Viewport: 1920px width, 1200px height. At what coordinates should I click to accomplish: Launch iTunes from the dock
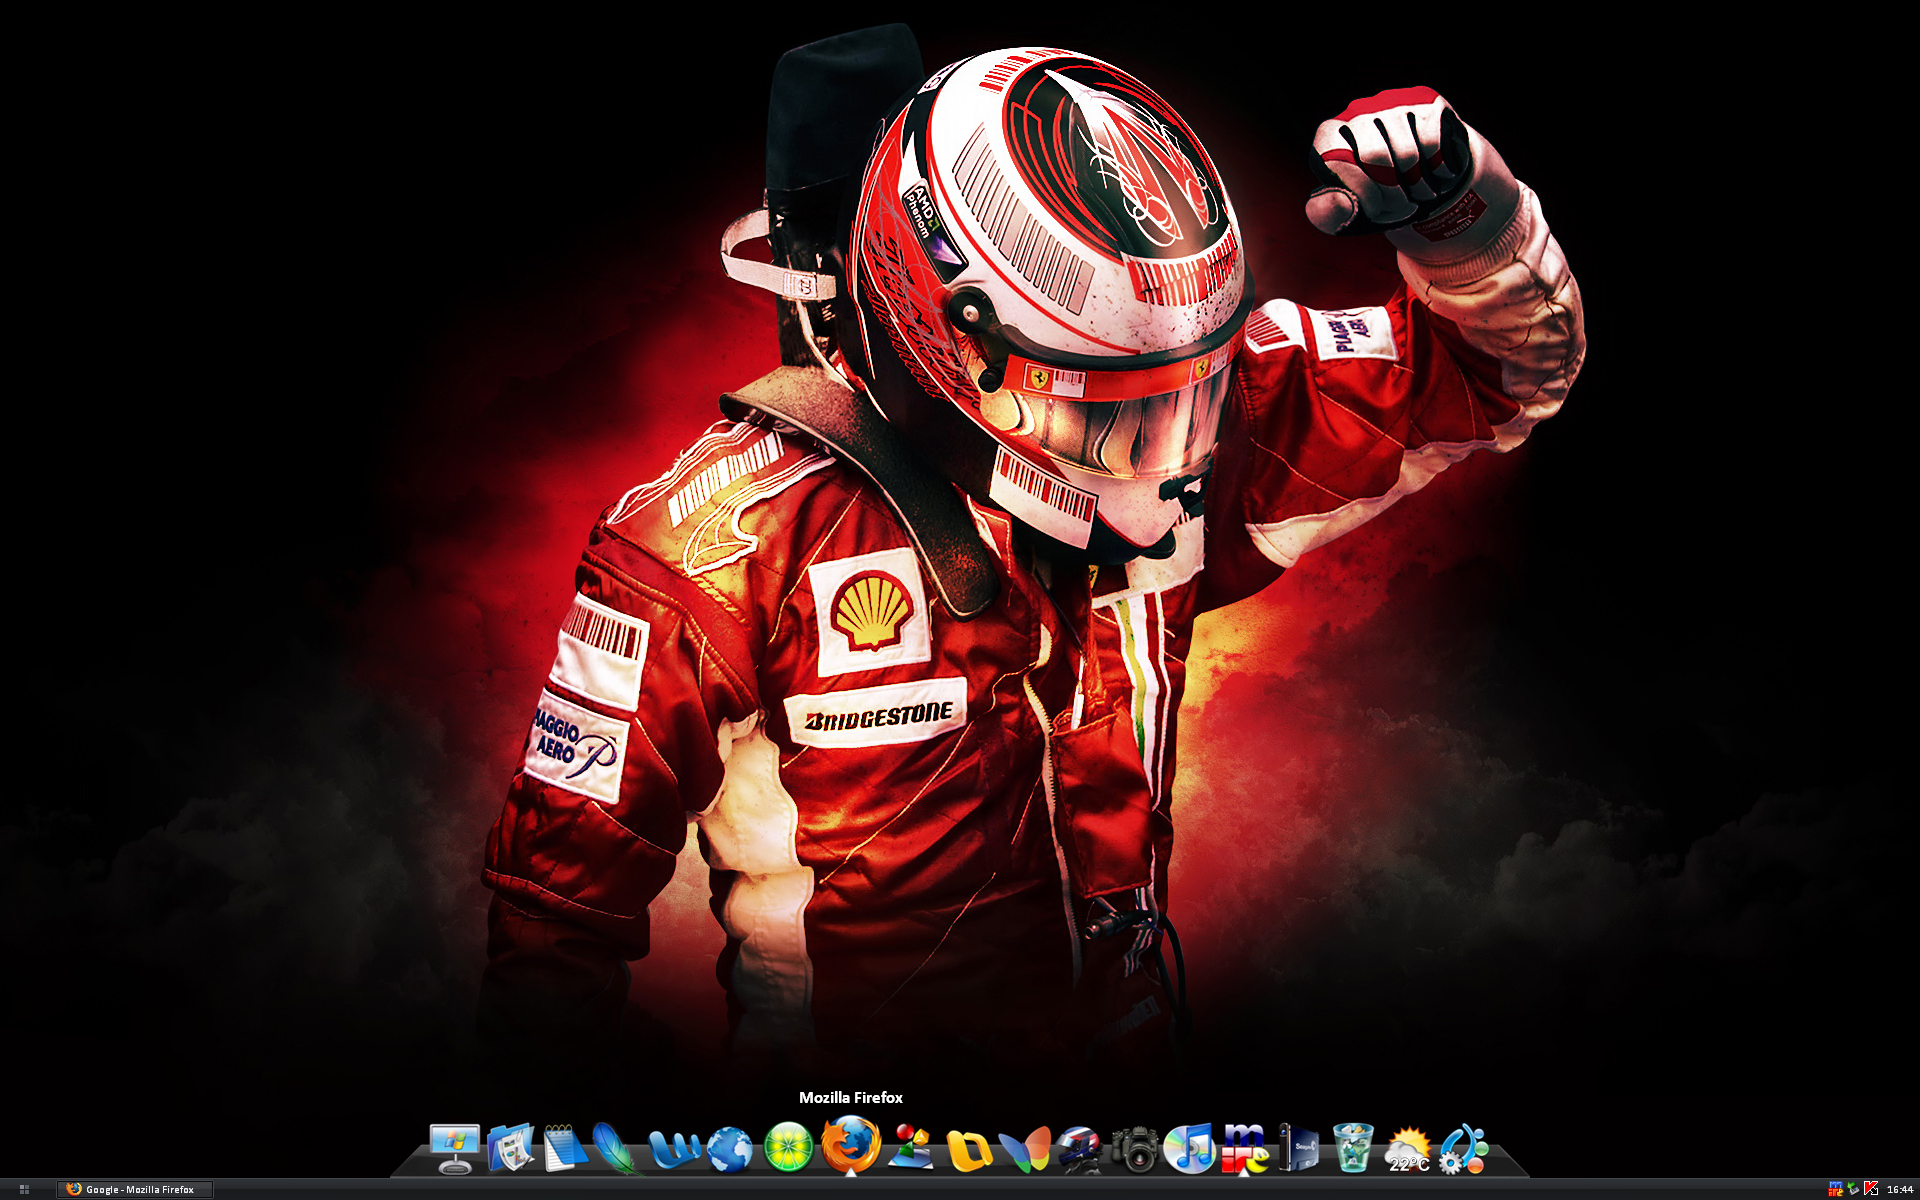tap(1190, 1148)
